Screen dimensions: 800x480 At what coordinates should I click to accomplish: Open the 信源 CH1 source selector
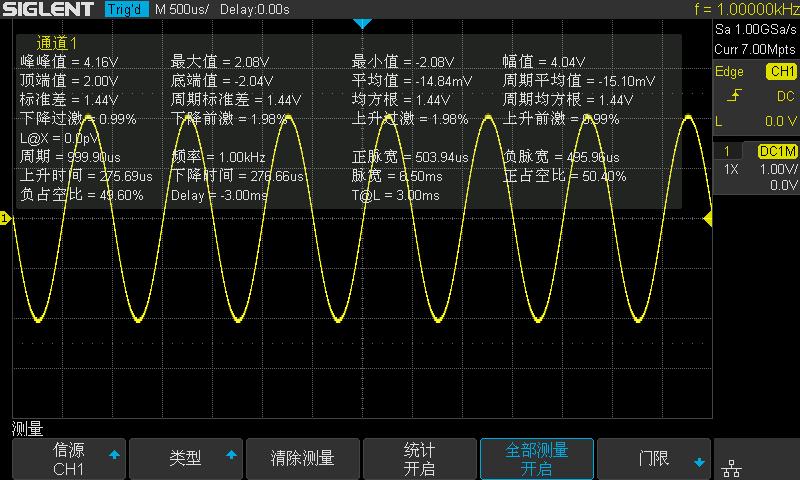(70, 459)
